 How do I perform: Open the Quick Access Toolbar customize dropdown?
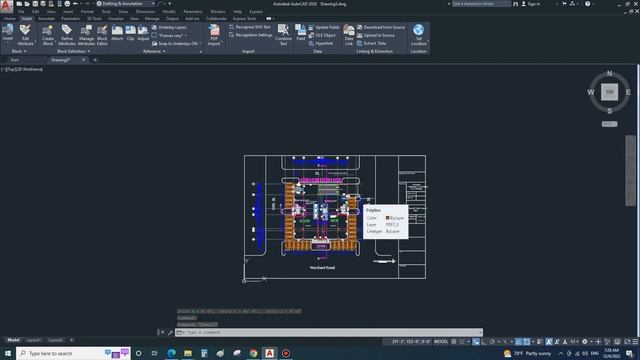(x=170, y=4)
